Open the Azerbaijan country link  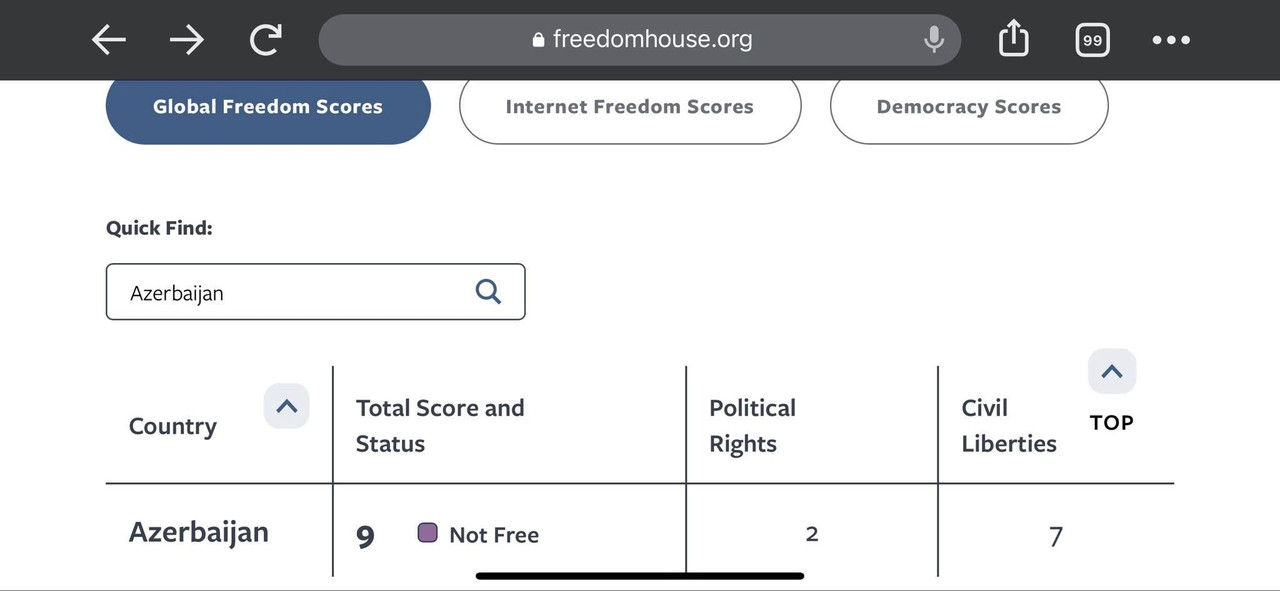(x=199, y=532)
